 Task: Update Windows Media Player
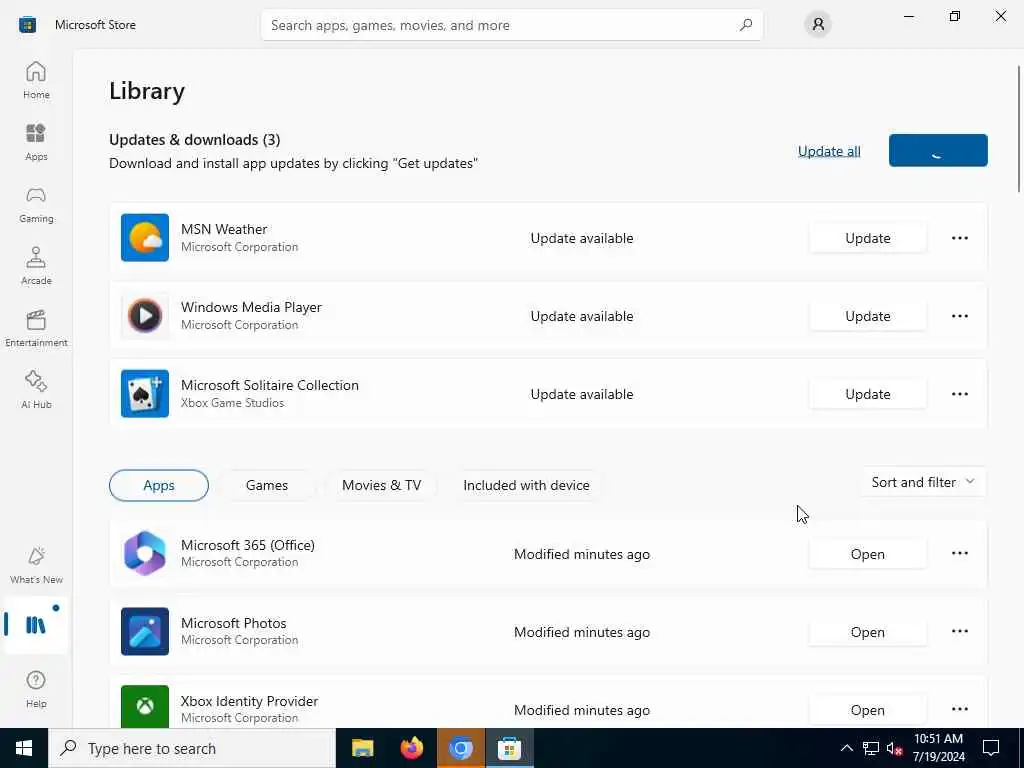867,316
